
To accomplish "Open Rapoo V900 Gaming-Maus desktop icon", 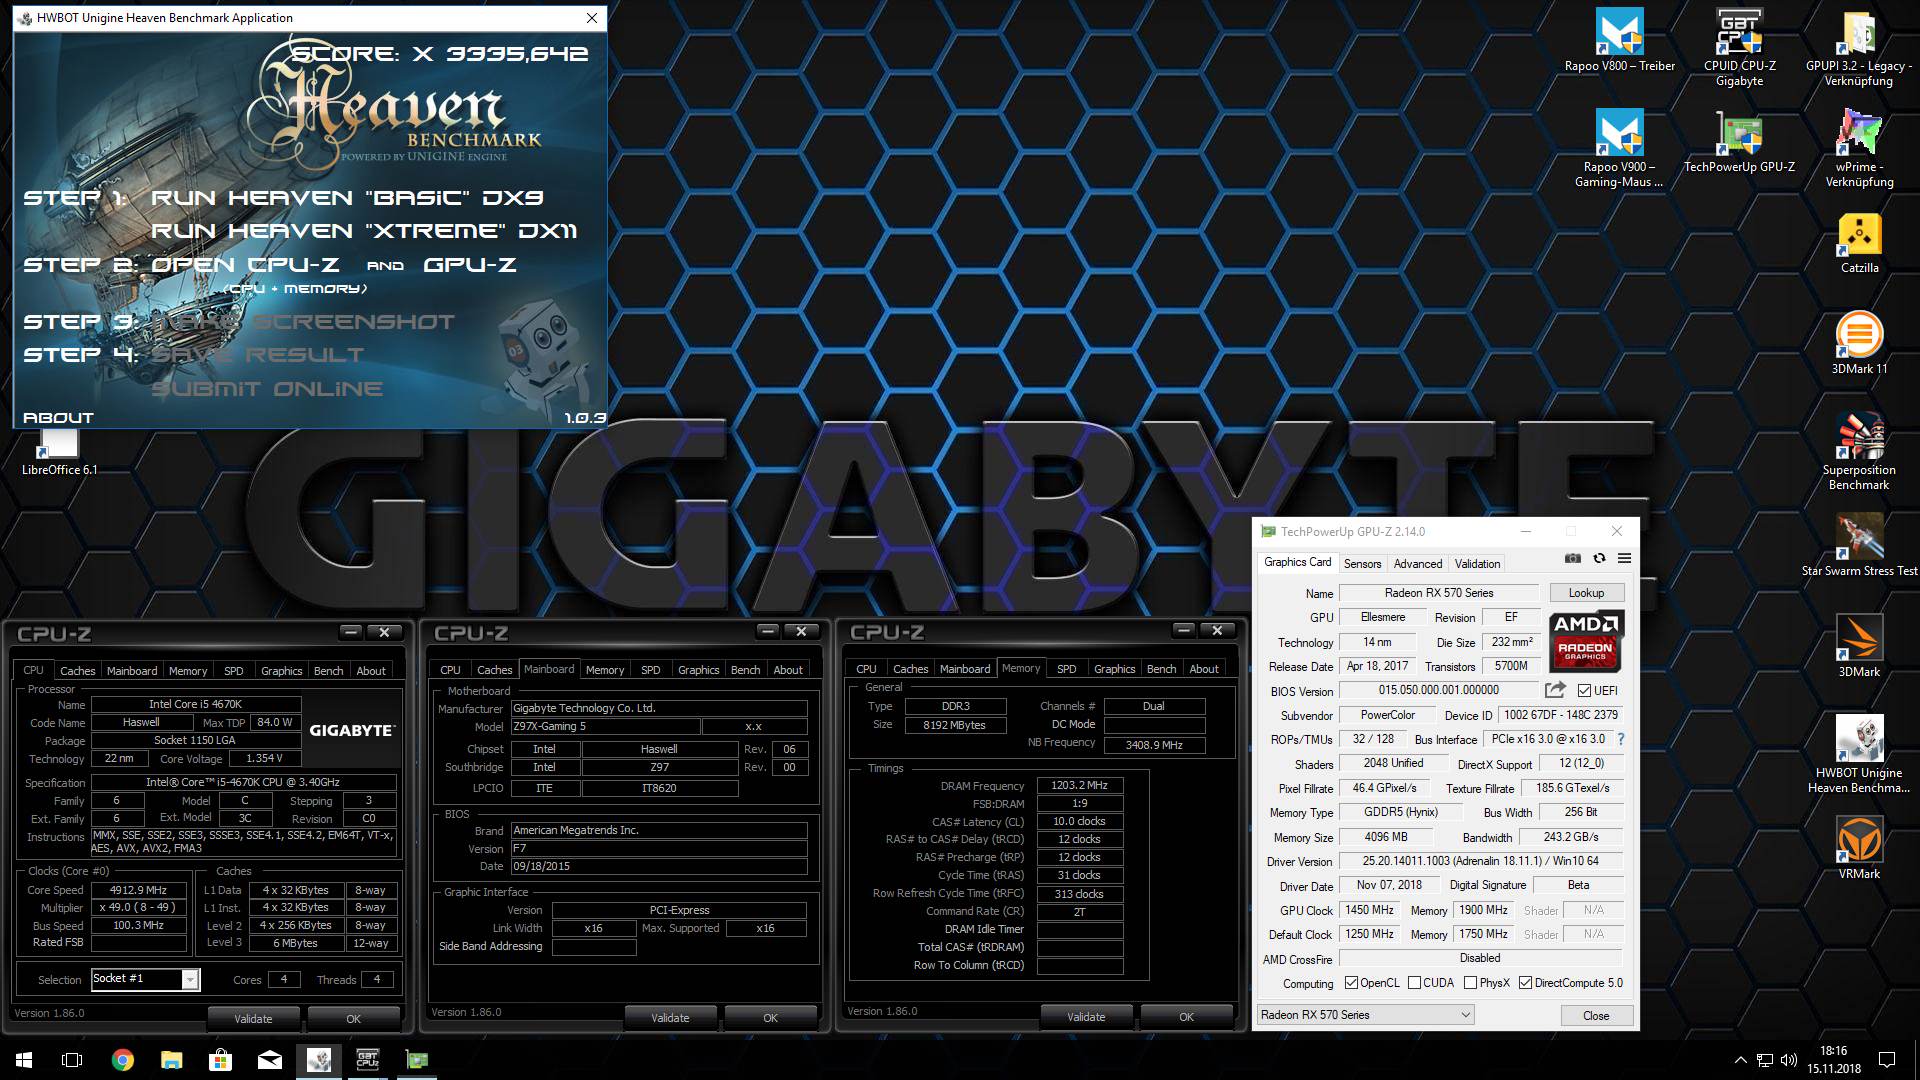I will coord(1620,148).
